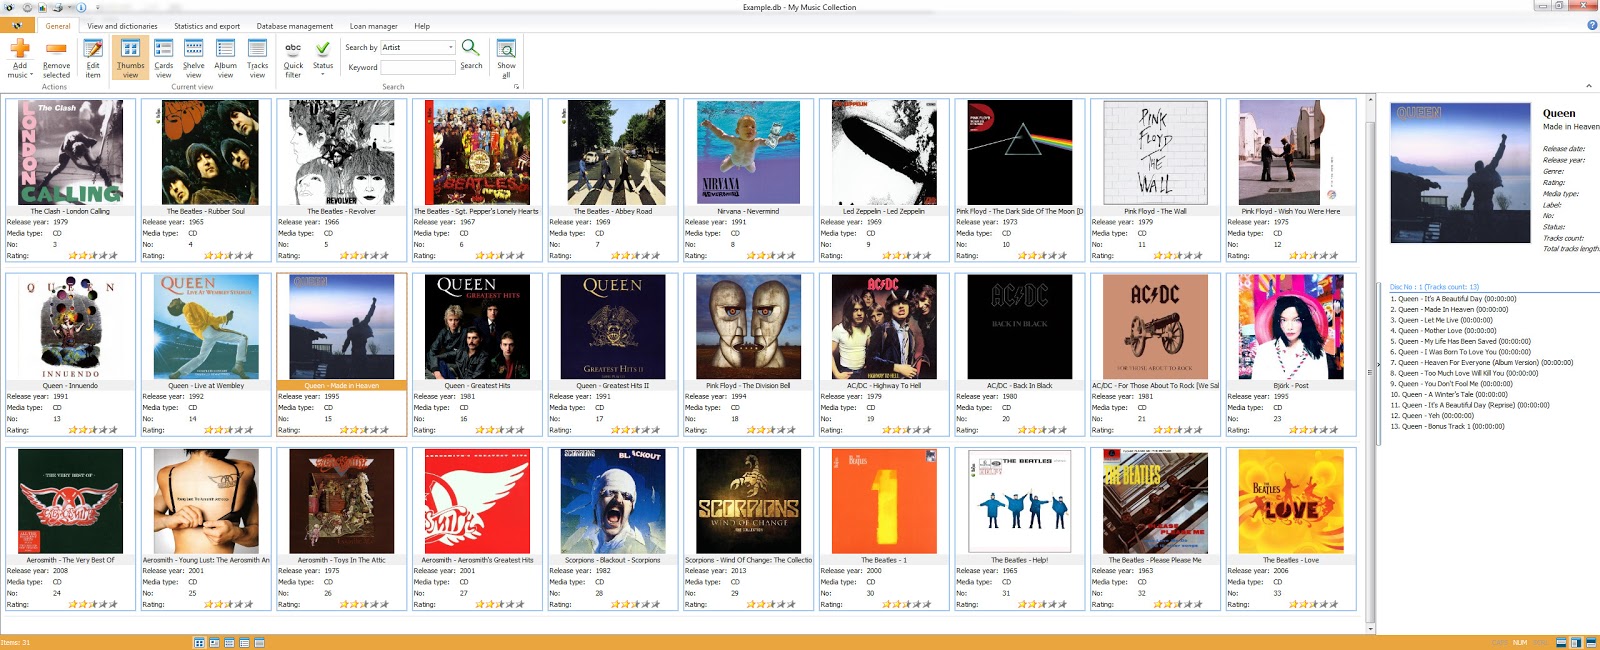
Task: Select the General ribbon tab
Action: (x=58, y=26)
